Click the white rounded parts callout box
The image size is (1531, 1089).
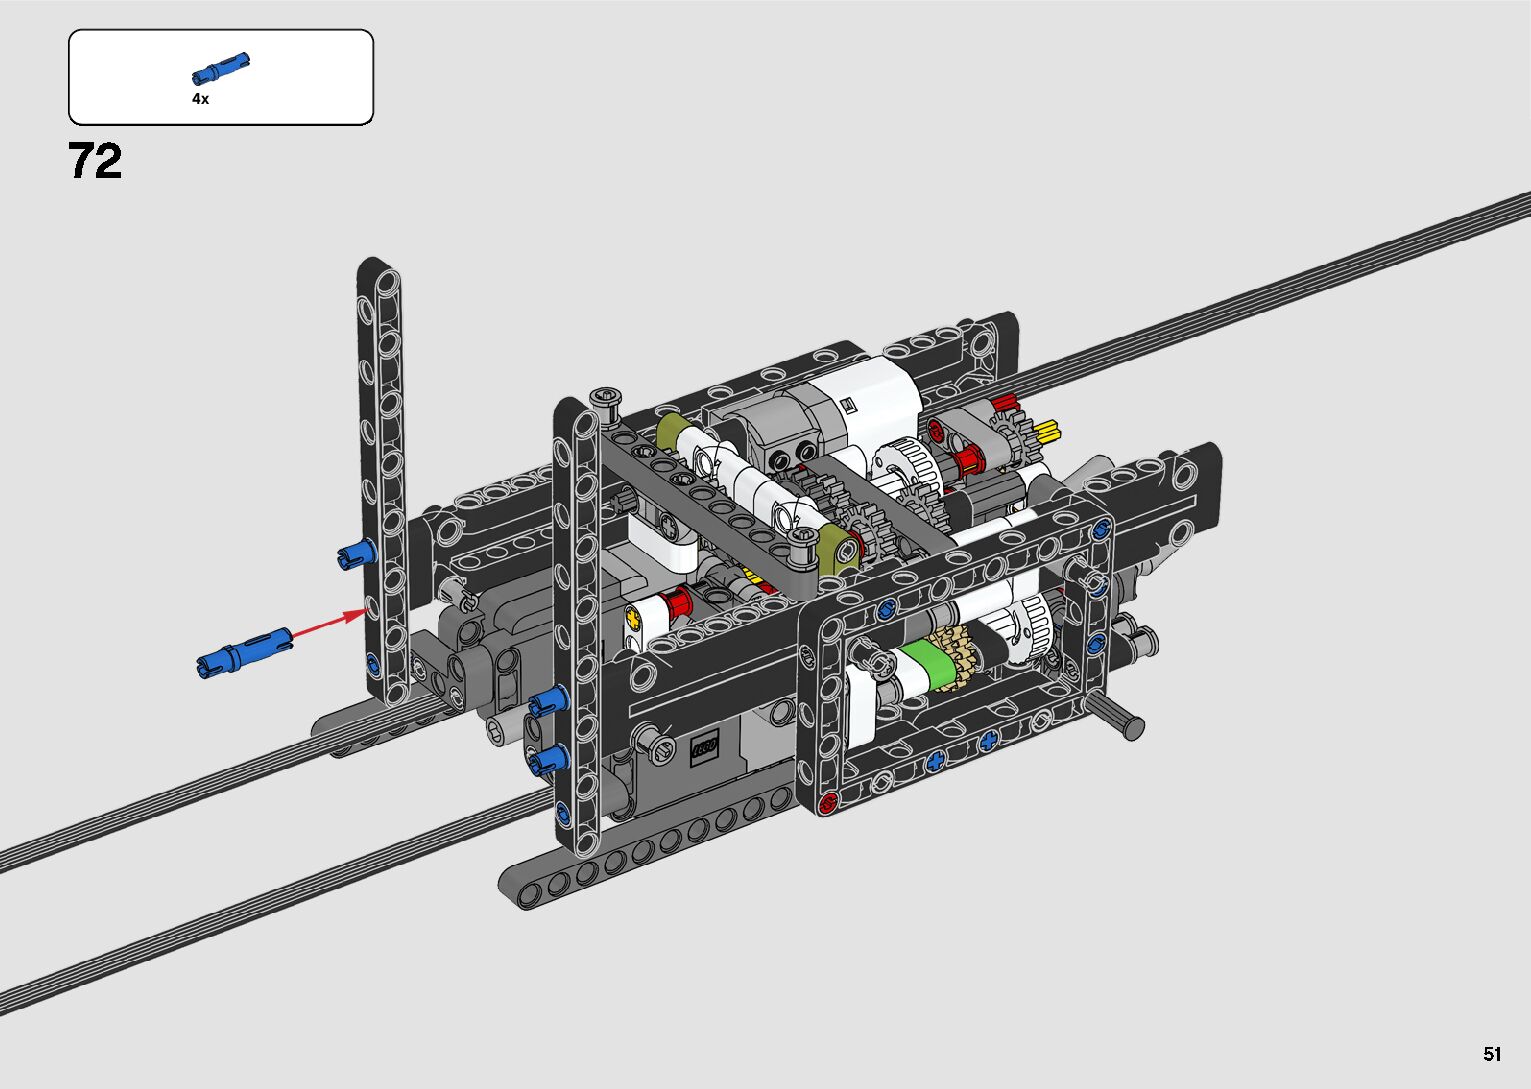point(221,77)
